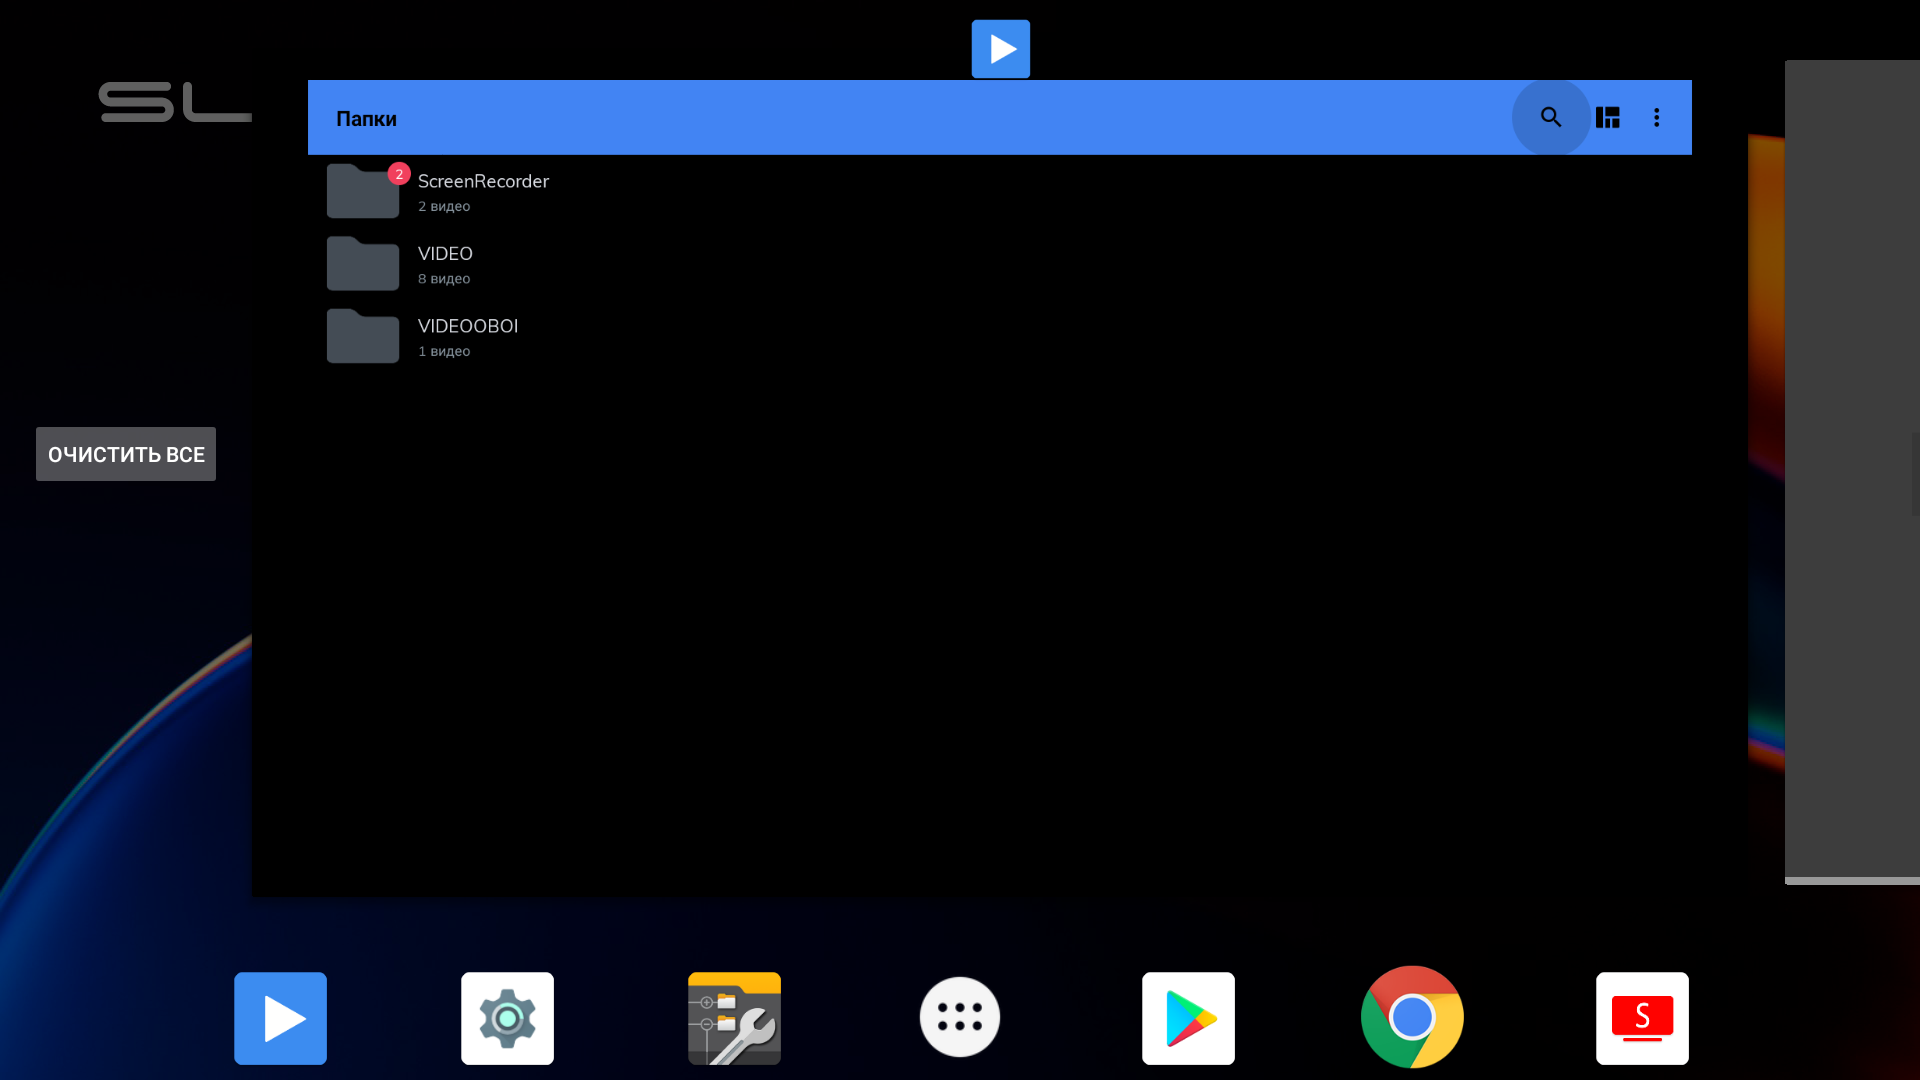Image resolution: width=1920 pixels, height=1080 pixels.
Task: Click the search magnifier icon
Action: (1550, 118)
